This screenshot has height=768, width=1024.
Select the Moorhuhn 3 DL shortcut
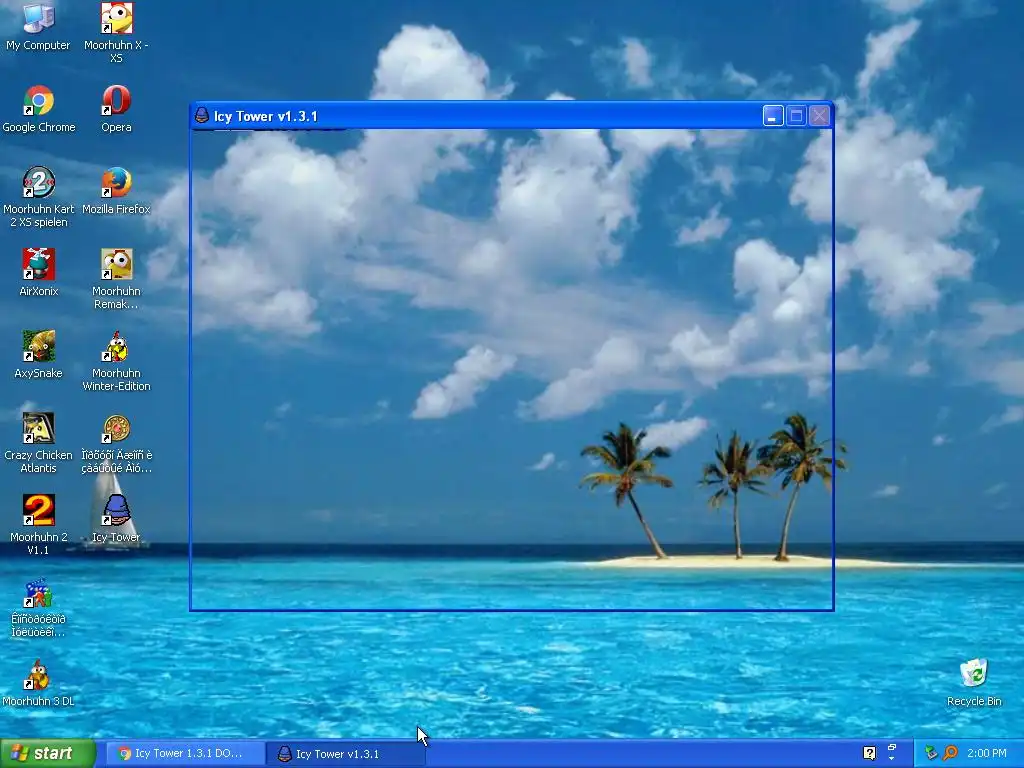[x=39, y=683]
